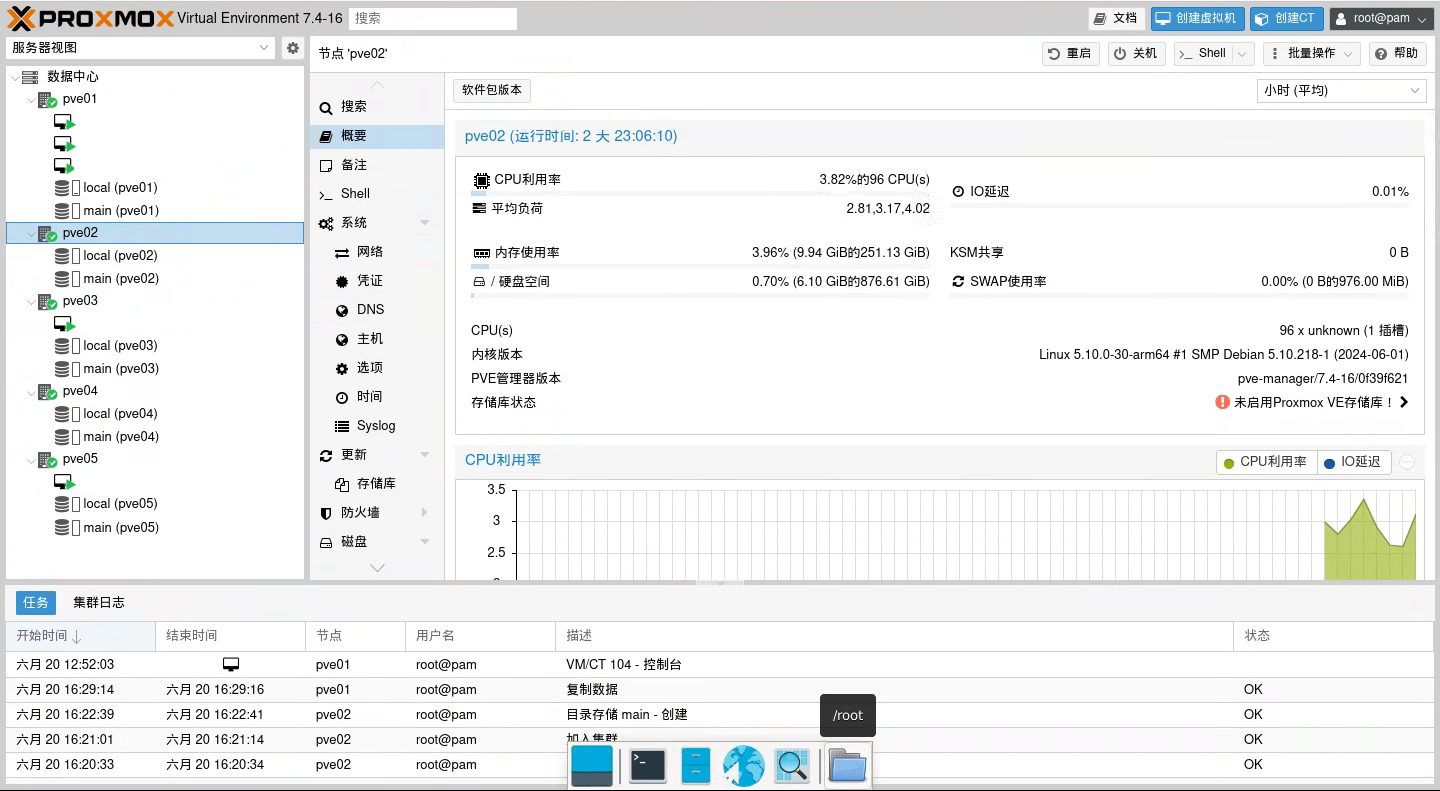Collapse the Disks menu section
This screenshot has height=791, width=1440.
(x=424, y=542)
